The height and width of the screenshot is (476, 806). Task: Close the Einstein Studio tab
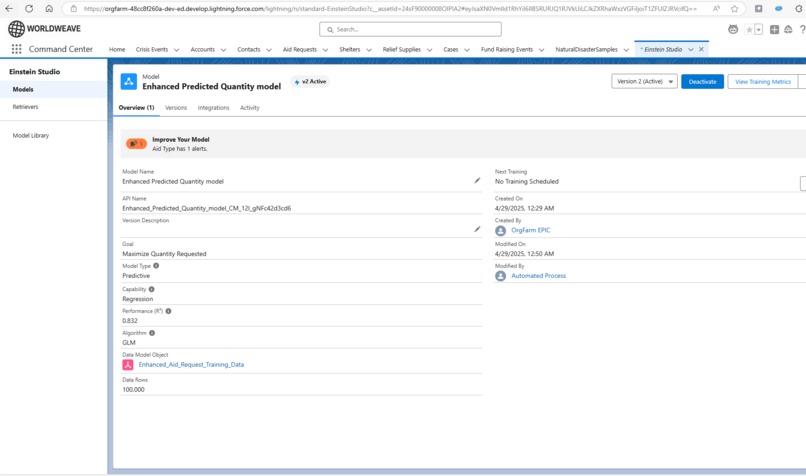click(701, 49)
